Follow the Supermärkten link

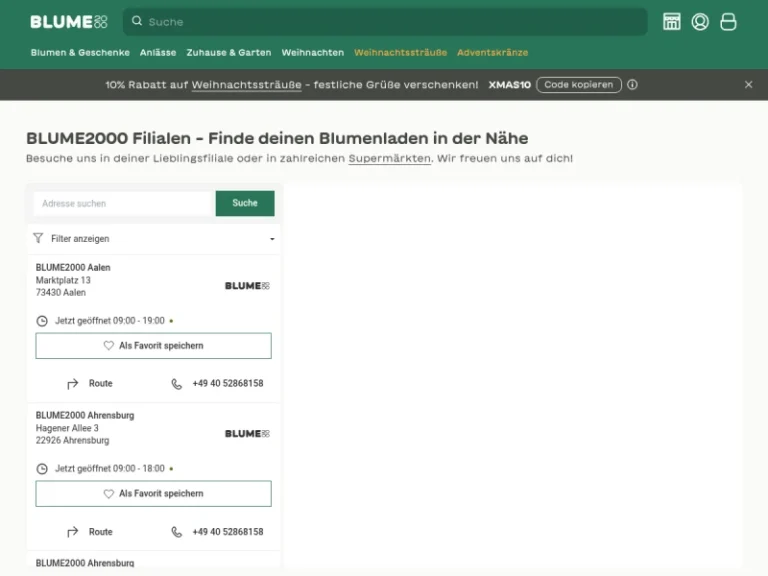[x=390, y=159]
